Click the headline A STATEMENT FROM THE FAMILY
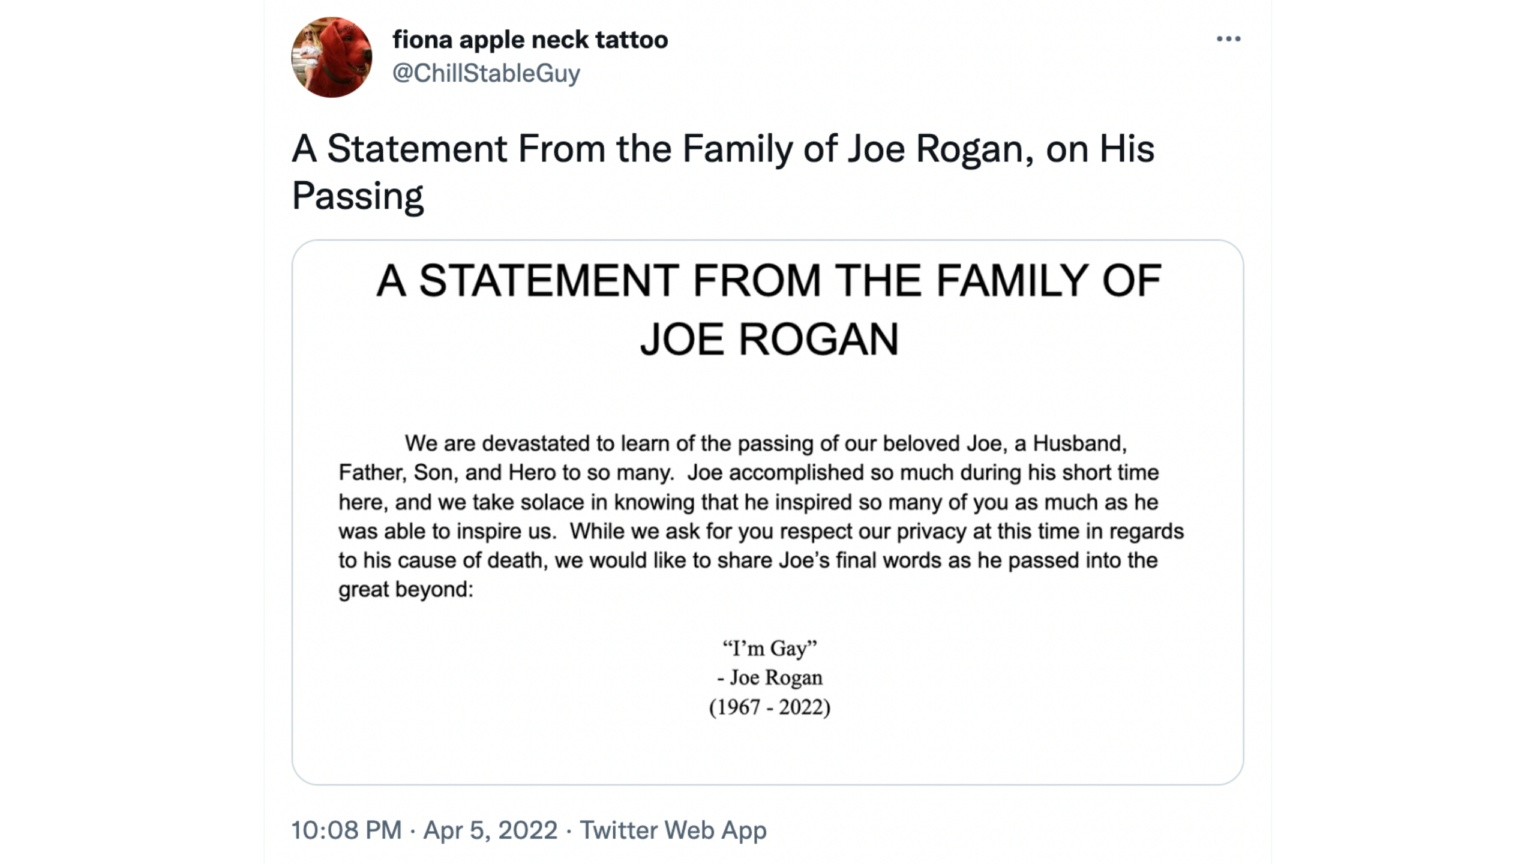 pos(767,281)
